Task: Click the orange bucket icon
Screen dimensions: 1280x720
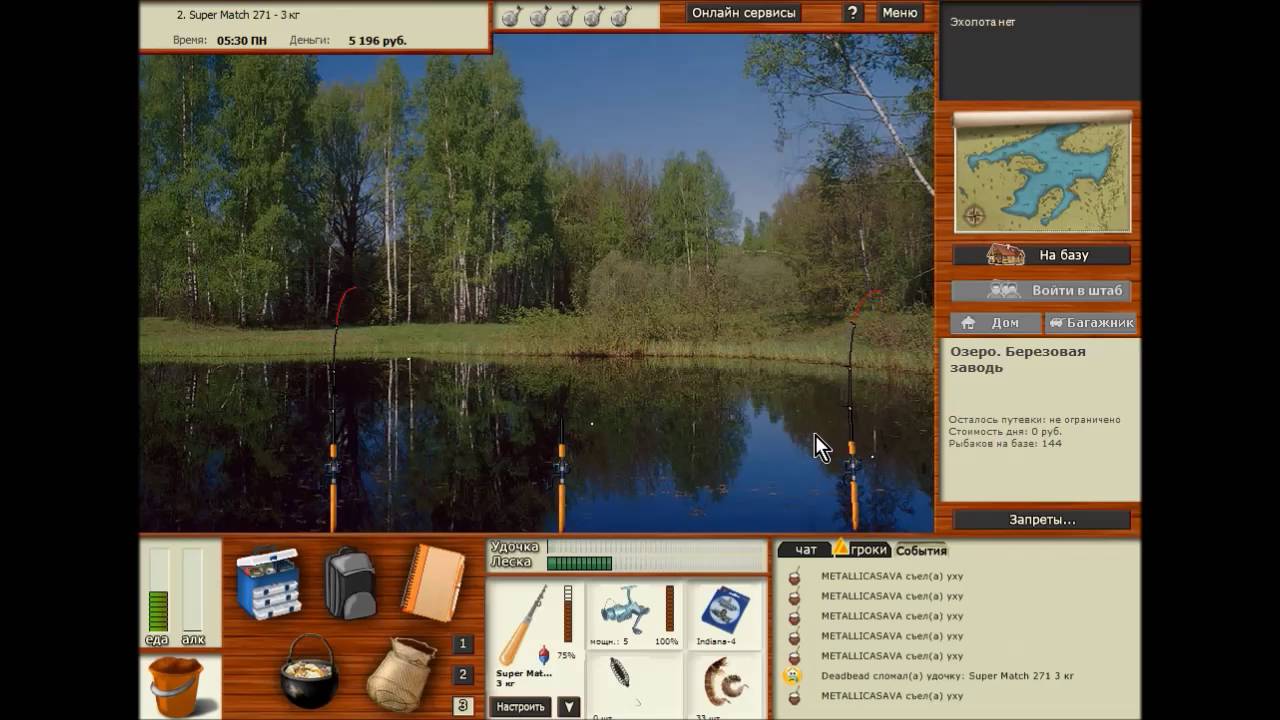Action: point(176,686)
